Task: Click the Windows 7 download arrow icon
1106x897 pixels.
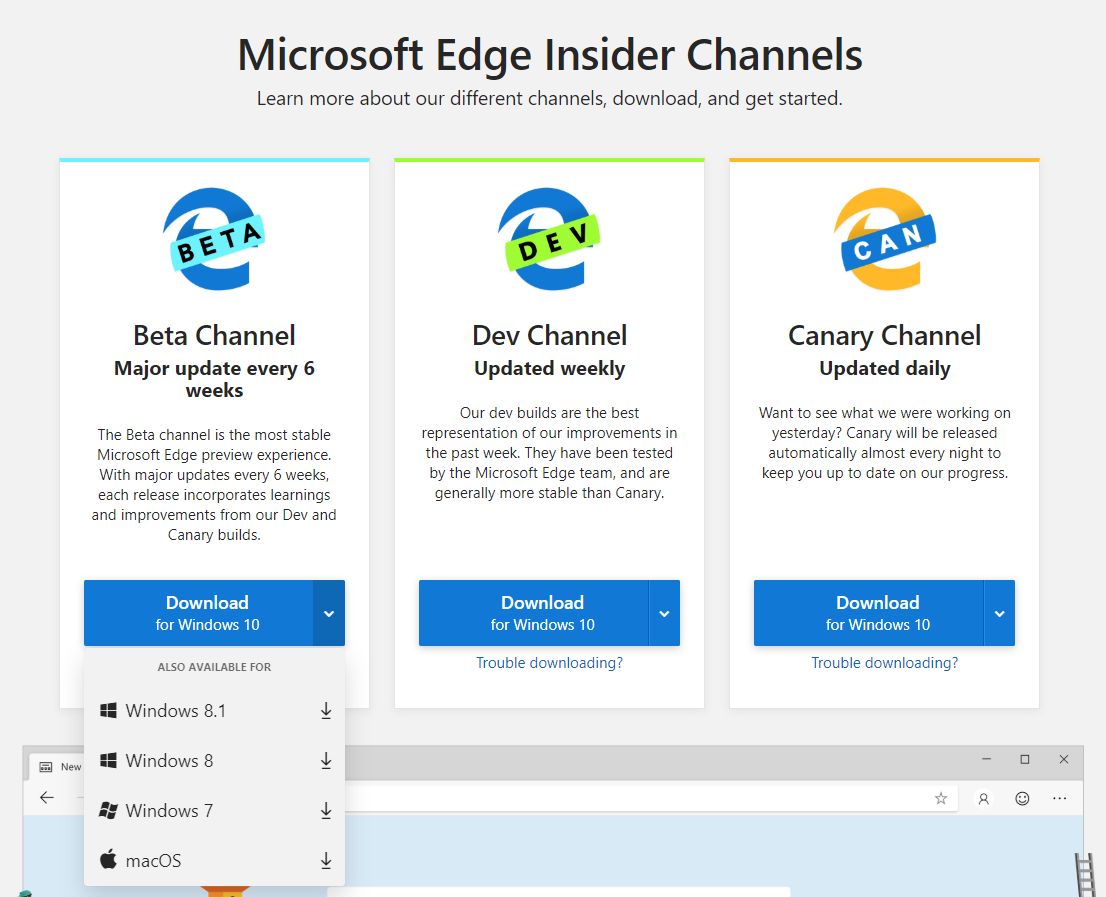Action: tap(326, 811)
